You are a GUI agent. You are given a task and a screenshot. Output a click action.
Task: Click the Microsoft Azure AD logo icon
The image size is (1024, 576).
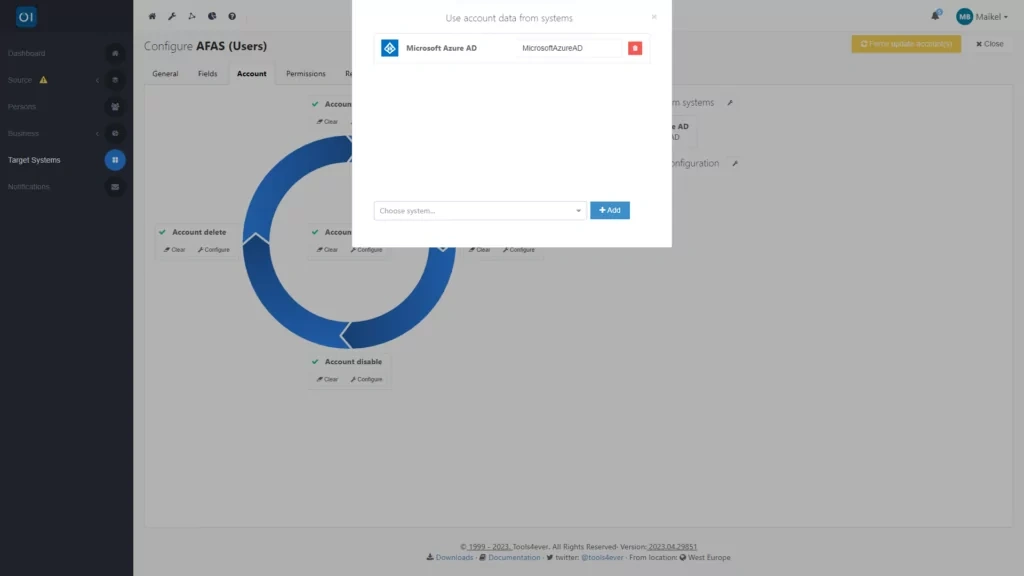(x=389, y=46)
